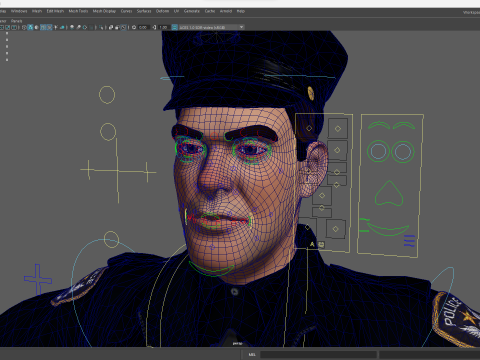Click the persp camera label
480x360 pixels.
click(237, 343)
